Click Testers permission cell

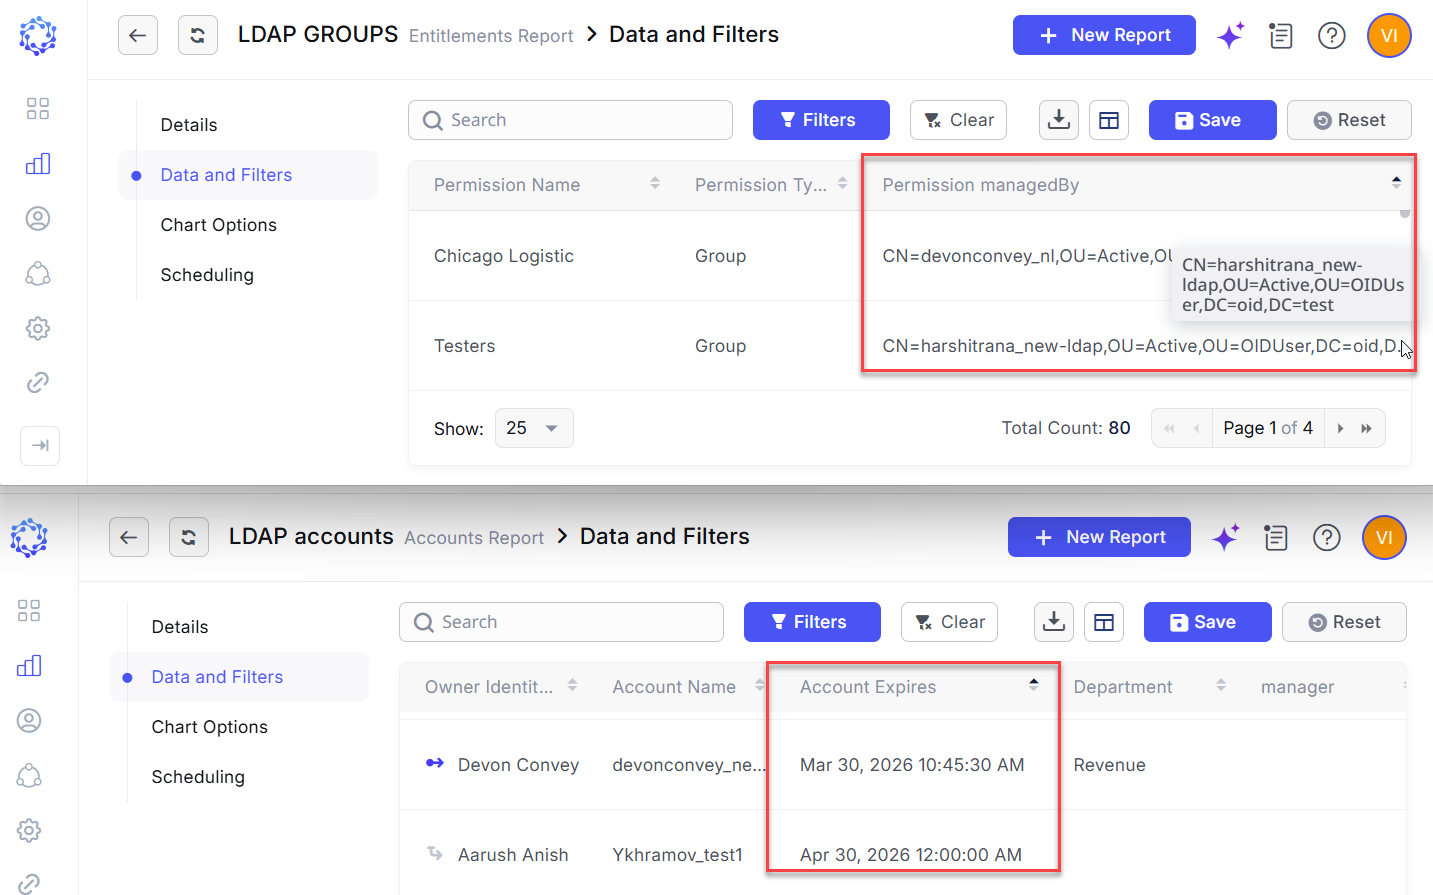tap(465, 346)
